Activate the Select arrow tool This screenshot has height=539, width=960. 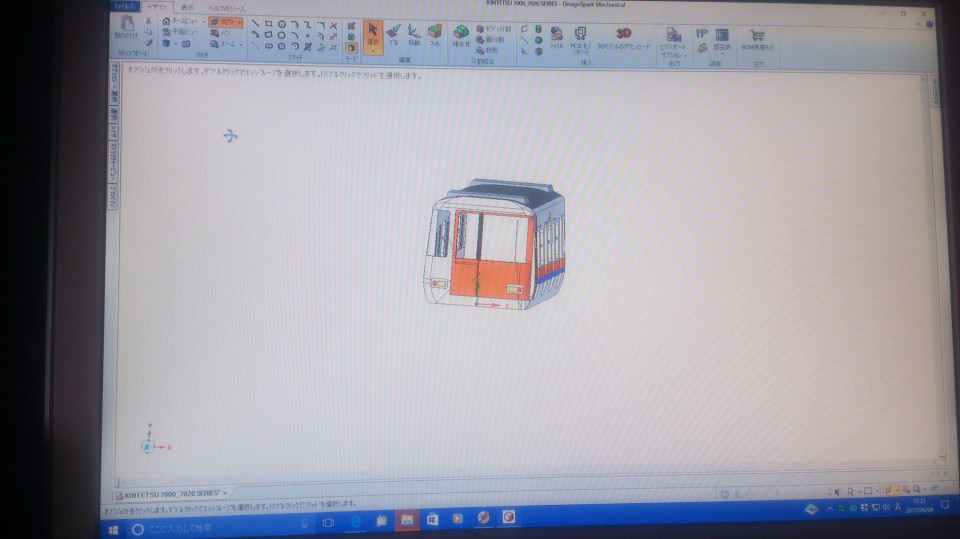click(373, 34)
